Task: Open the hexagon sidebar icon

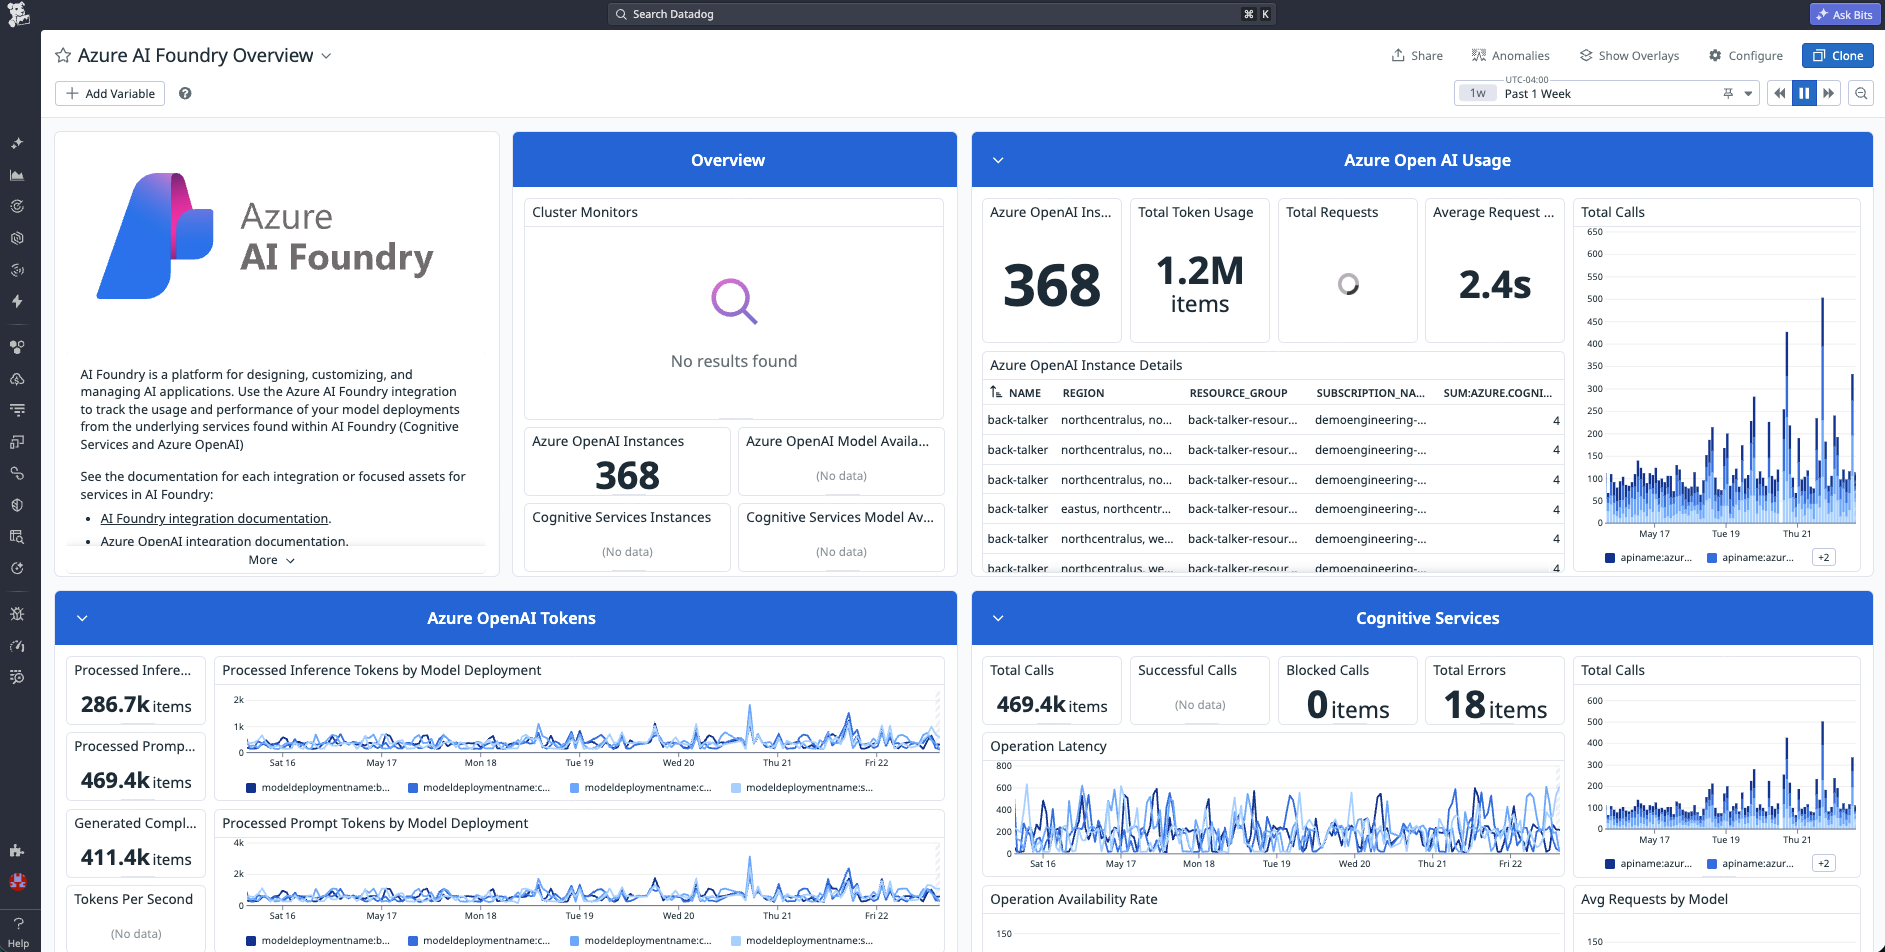Action: (17, 238)
